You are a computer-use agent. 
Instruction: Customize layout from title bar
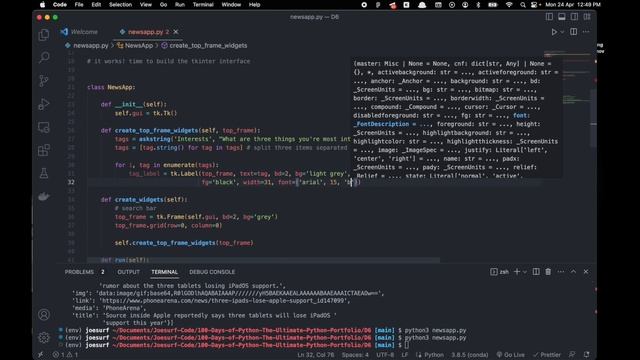click(587, 17)
